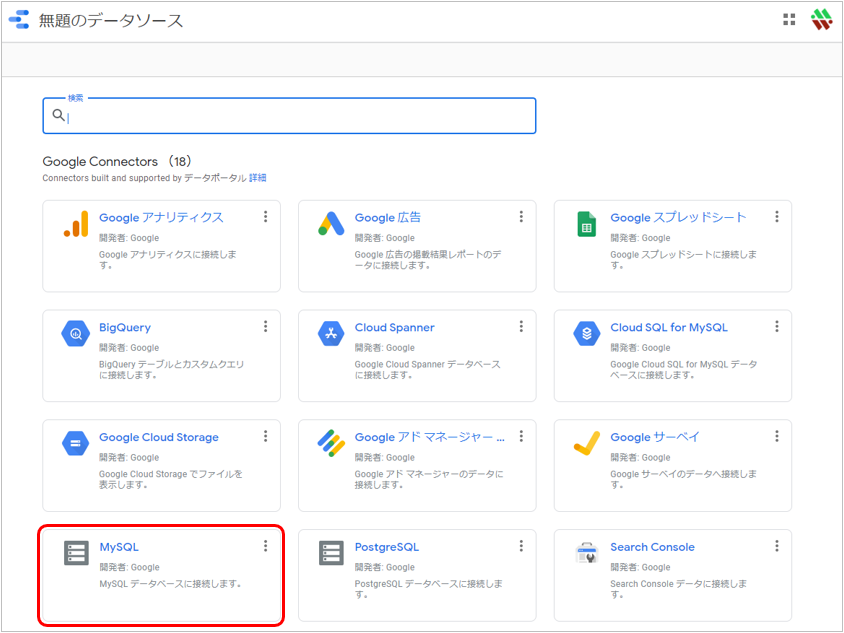Select the Cloud SQL for MySQL title
The image size is (844, 633).
(x=669, y=327)
